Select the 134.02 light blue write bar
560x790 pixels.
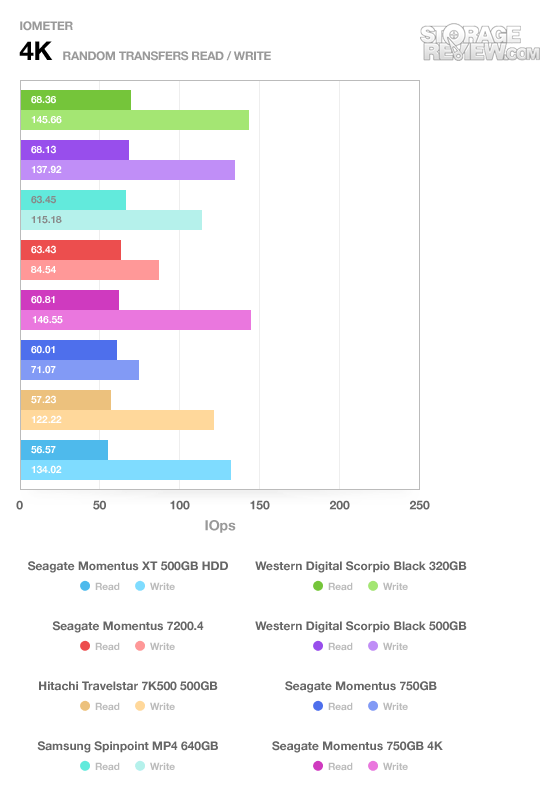coord(126,470)
